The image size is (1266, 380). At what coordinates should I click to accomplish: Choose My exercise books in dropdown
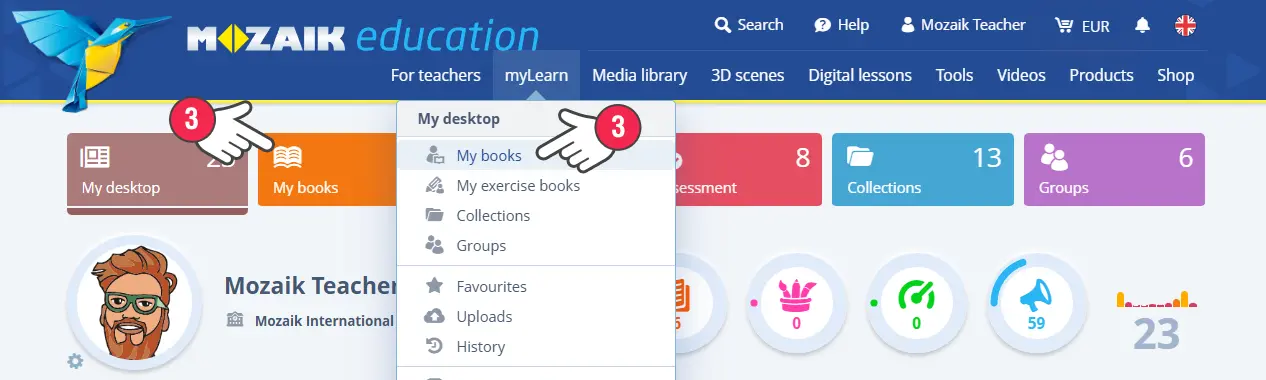click(536, 185)
